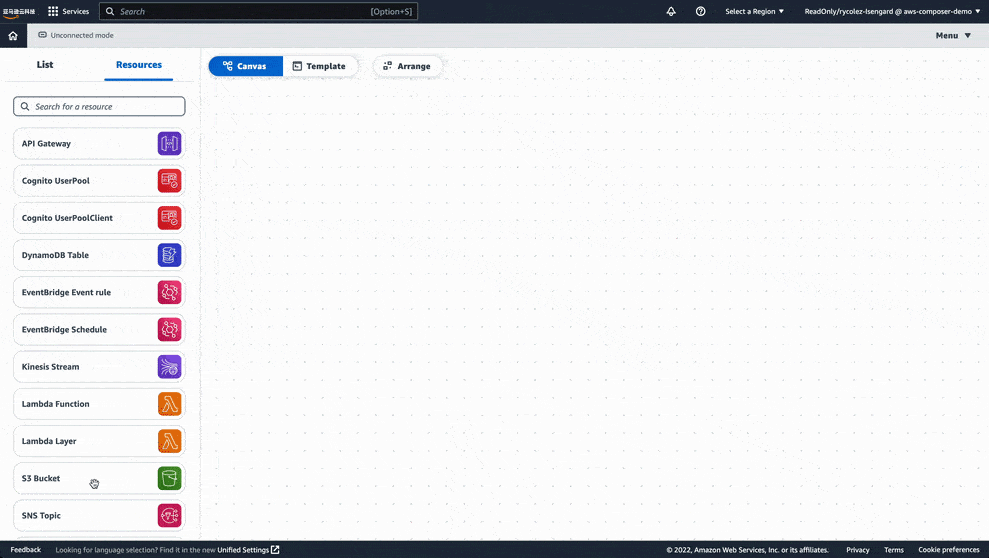Click the Unconnected mode indicator
Image resolution: width=989 pixels, height=558 pixels.
76,35
